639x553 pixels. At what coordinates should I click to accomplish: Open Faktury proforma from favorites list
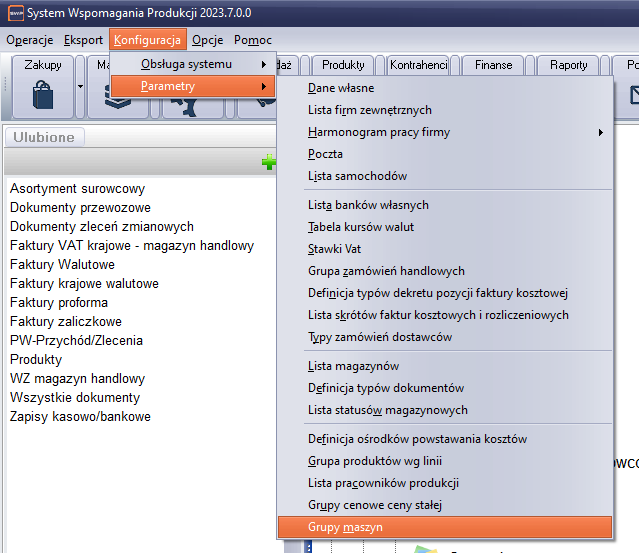[x=59, y=302]
